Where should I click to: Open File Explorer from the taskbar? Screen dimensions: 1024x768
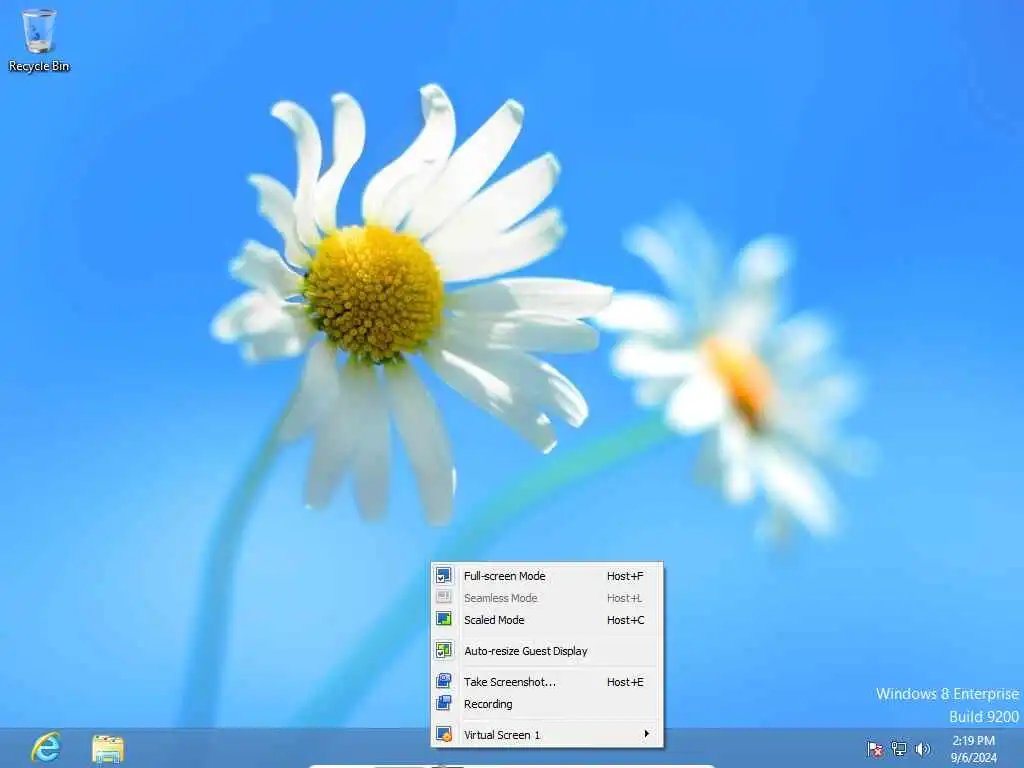[108, 748]
